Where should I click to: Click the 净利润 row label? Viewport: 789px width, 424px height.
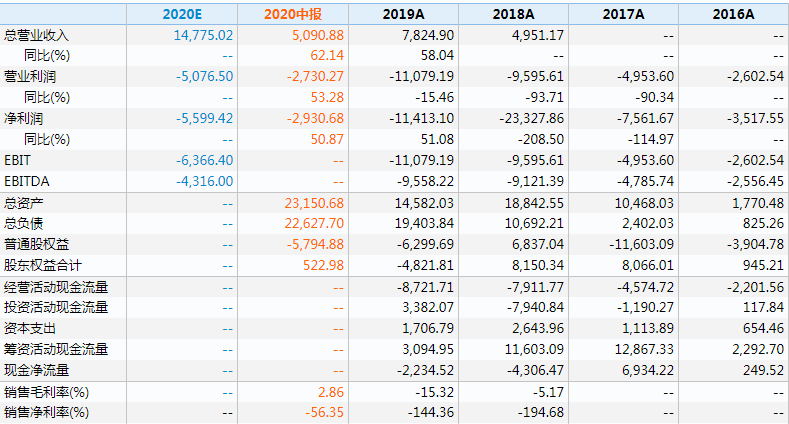pos(24,118)
